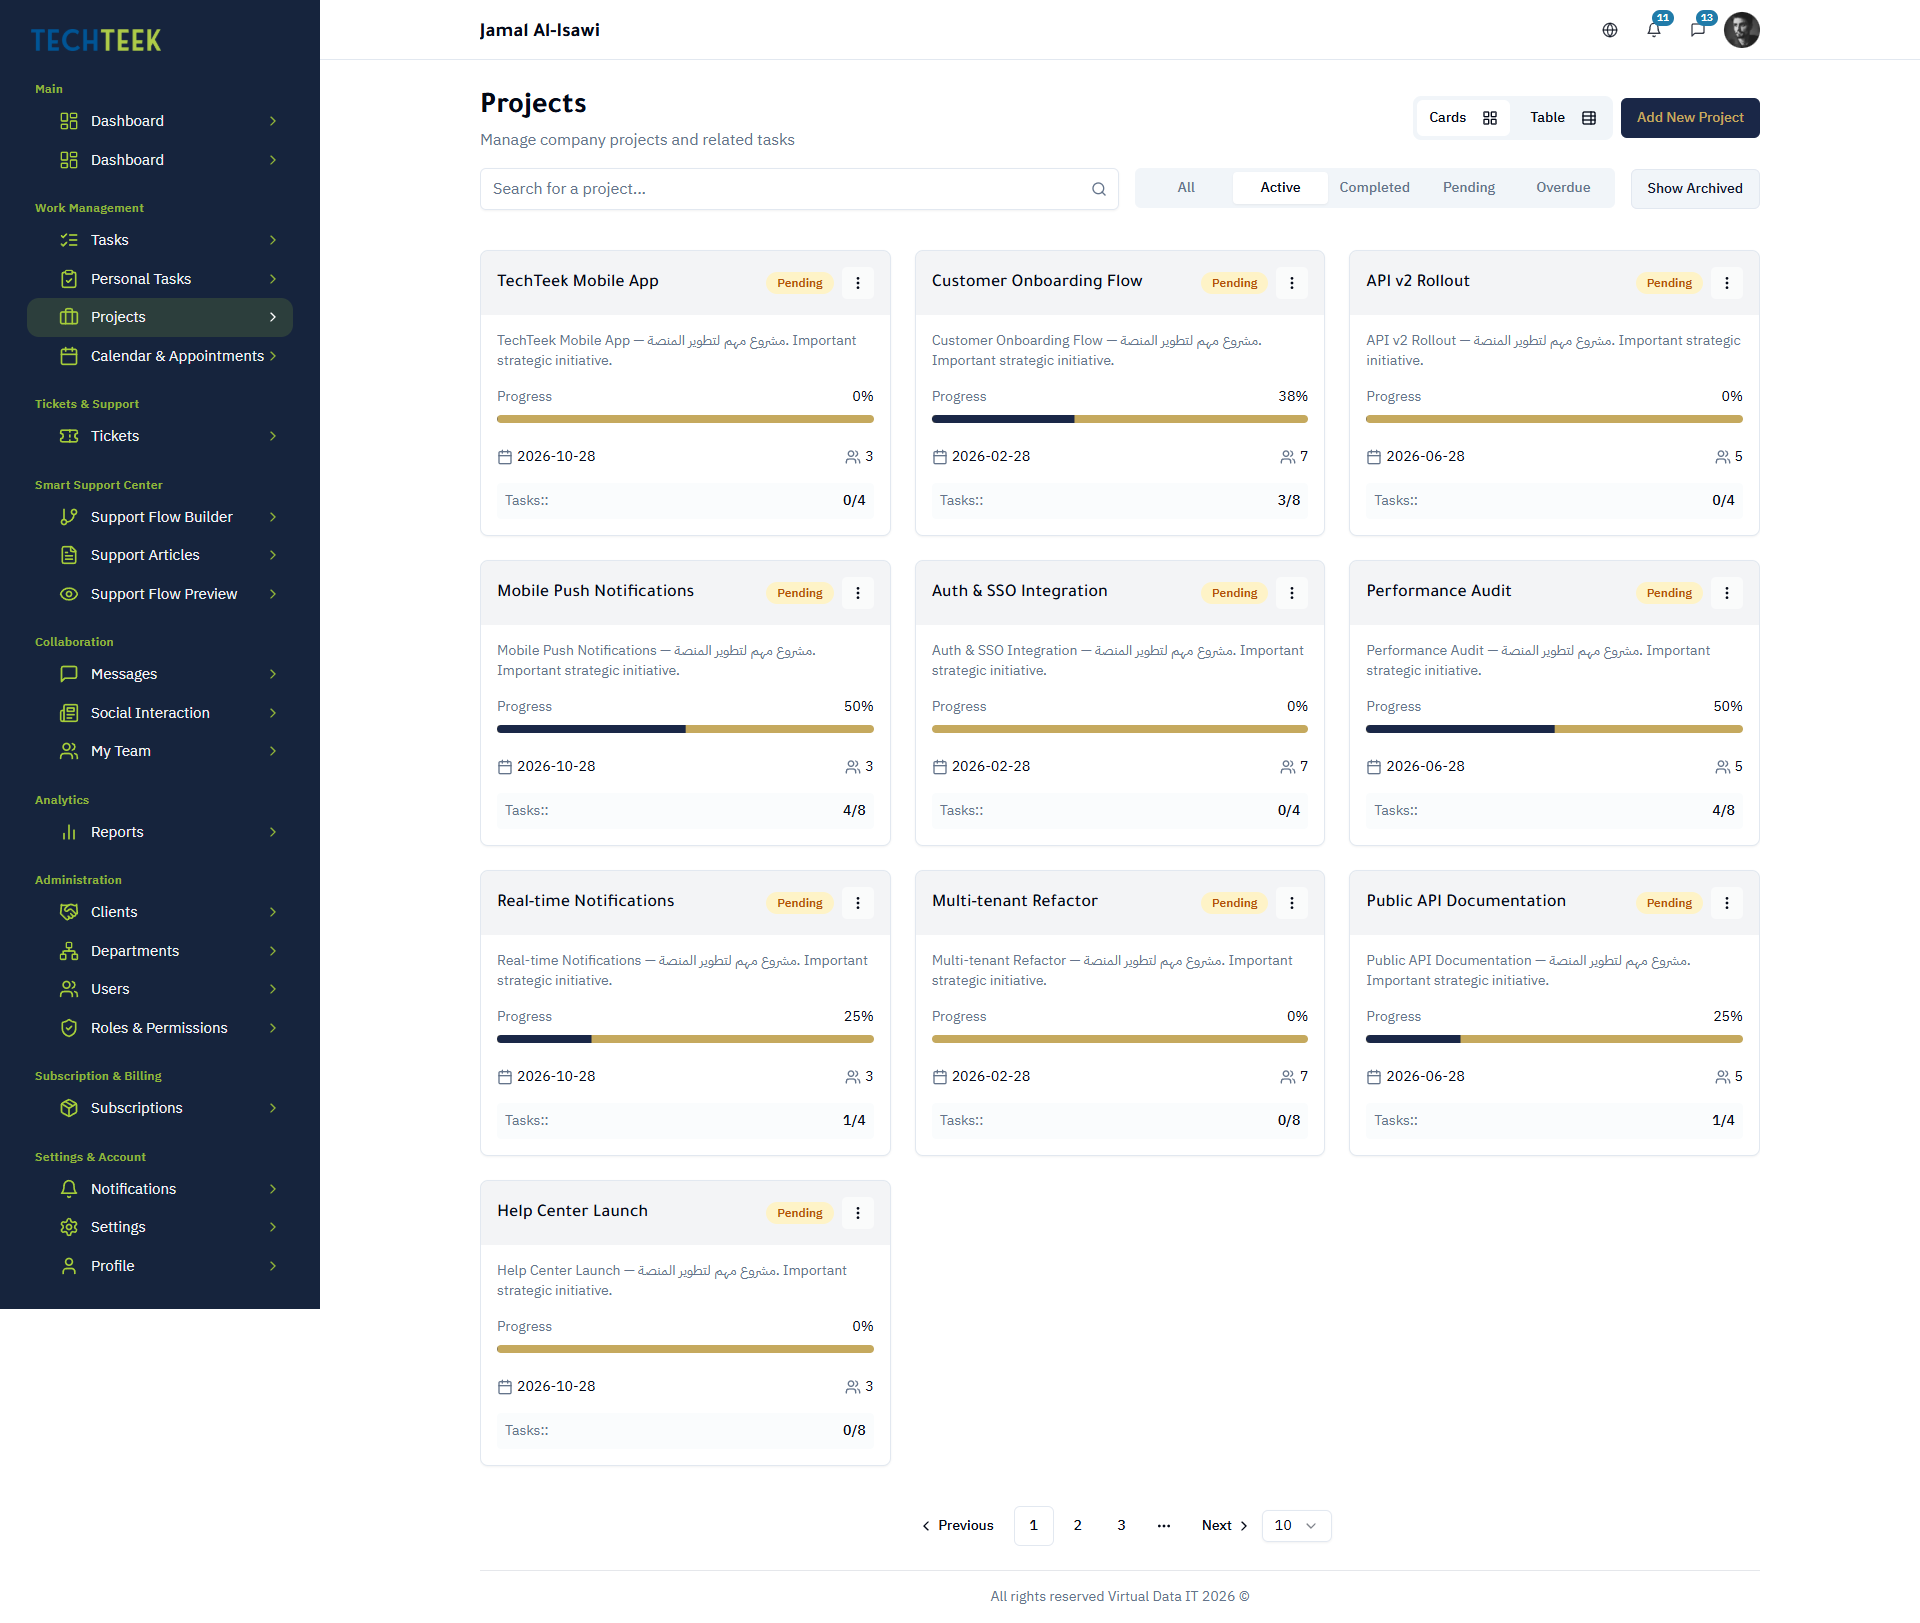
Task: Open Help Center Launch options menu
Action: click(x=858, y=1213)
